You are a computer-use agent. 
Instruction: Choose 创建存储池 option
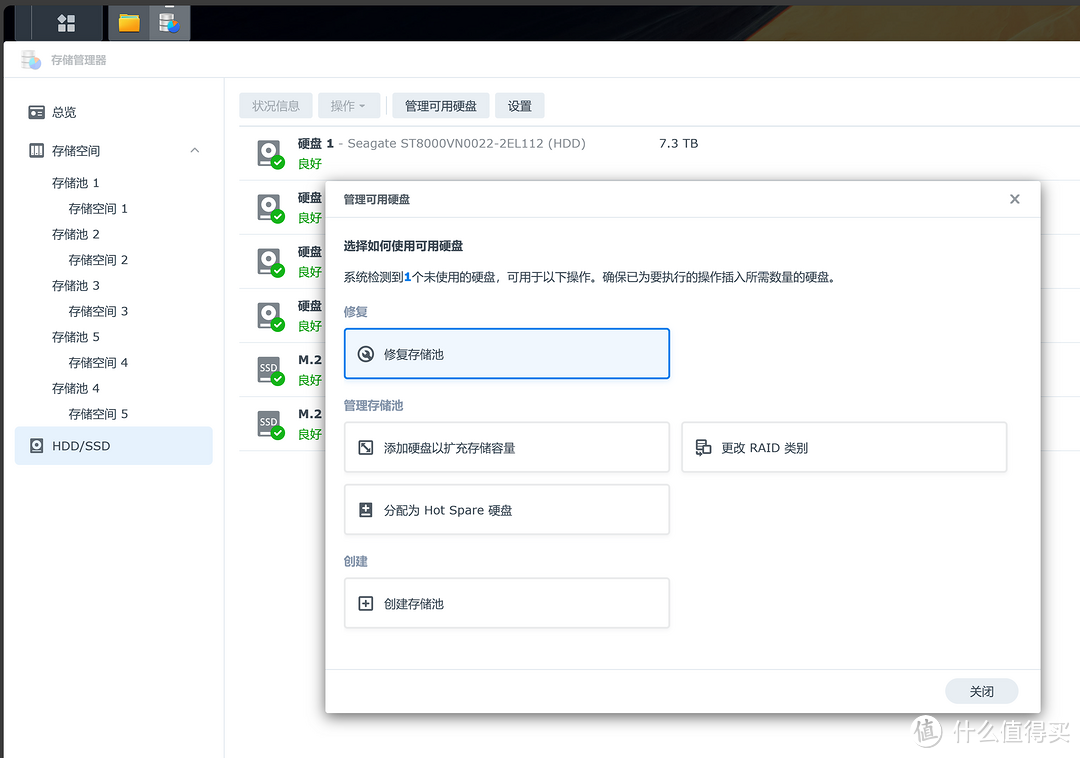point(507,603)
